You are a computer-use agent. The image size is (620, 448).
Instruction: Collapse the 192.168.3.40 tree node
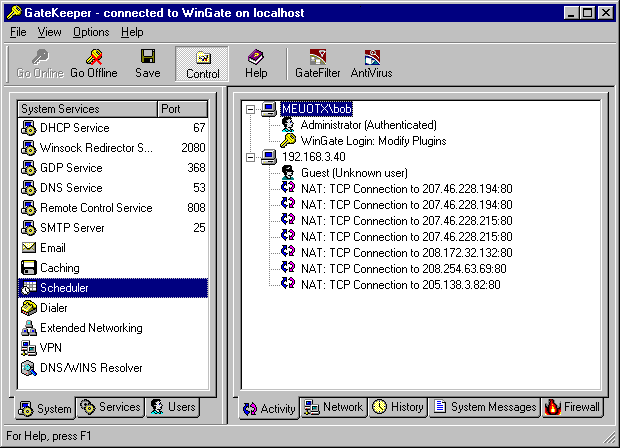point(250,157)
